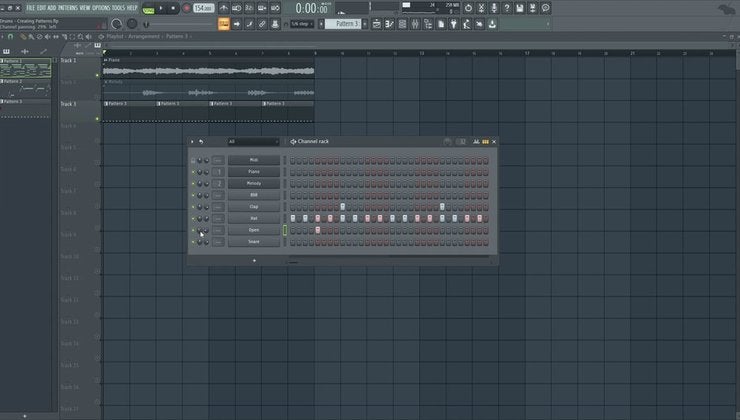Start playback with the play button
The width and height of the screenshot is (740, 420).
161,8
